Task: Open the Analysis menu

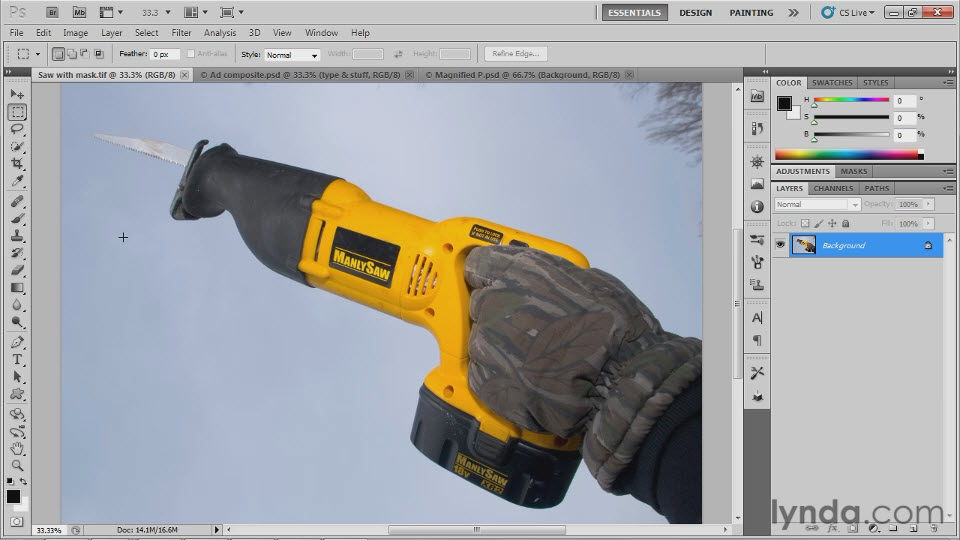Action: [220, 33]
